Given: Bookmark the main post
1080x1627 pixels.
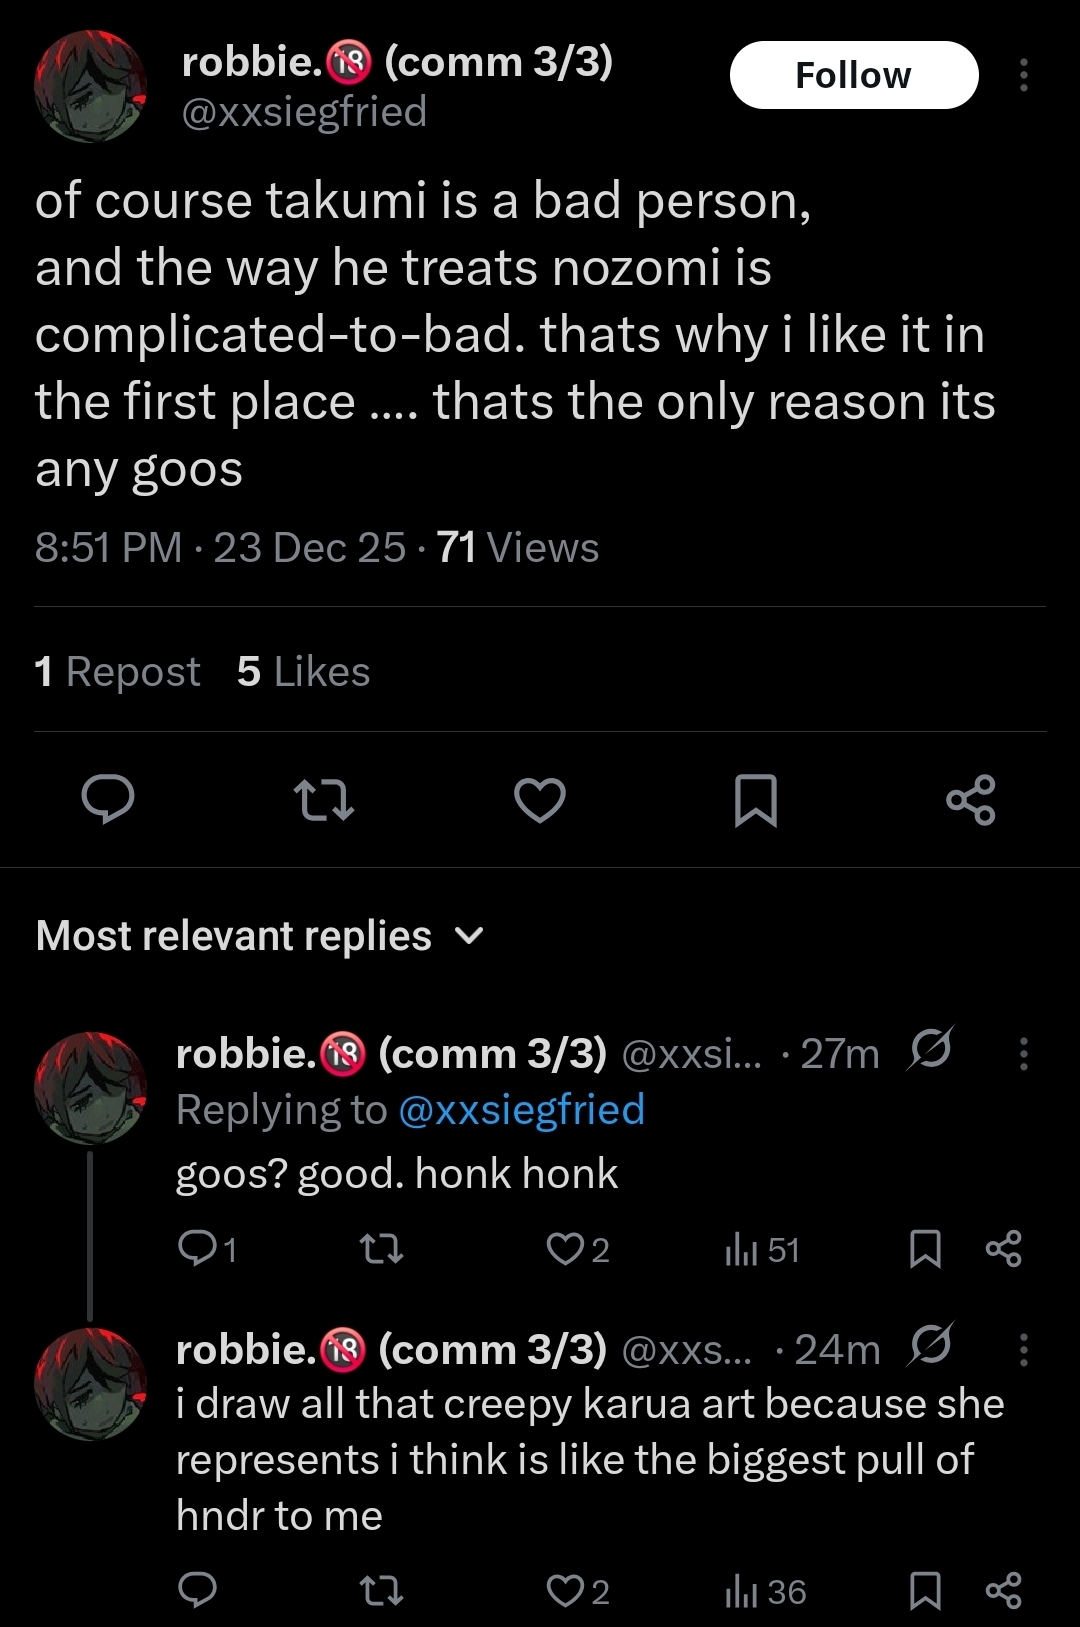Looking at the screenshot, I should click(755, 800).
